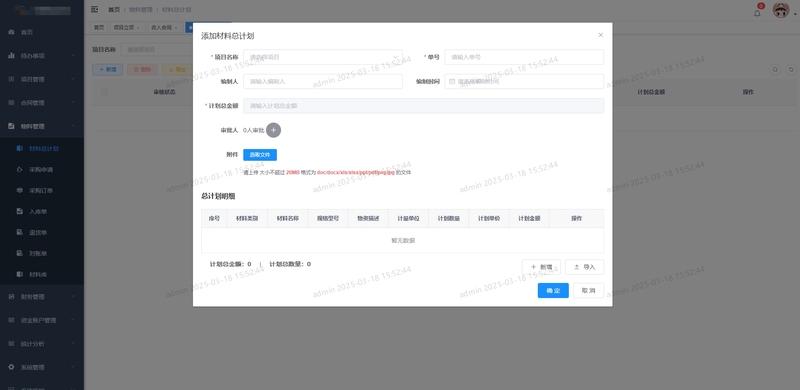The image size is (800, 390).
Task: Toggle the select-all checkbox in table header
Action: (x=104, y=92)
